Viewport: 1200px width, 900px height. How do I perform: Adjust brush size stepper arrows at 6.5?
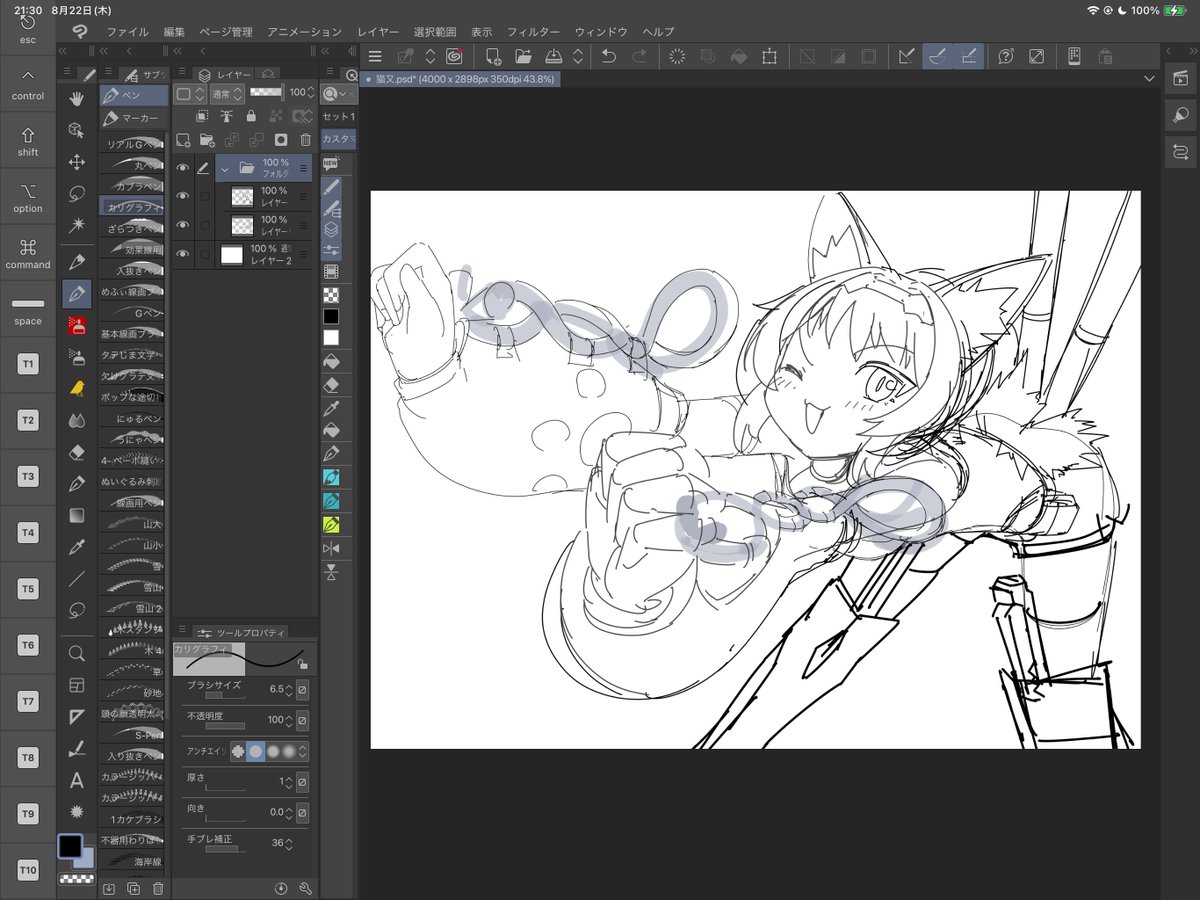tap(289, 690)
